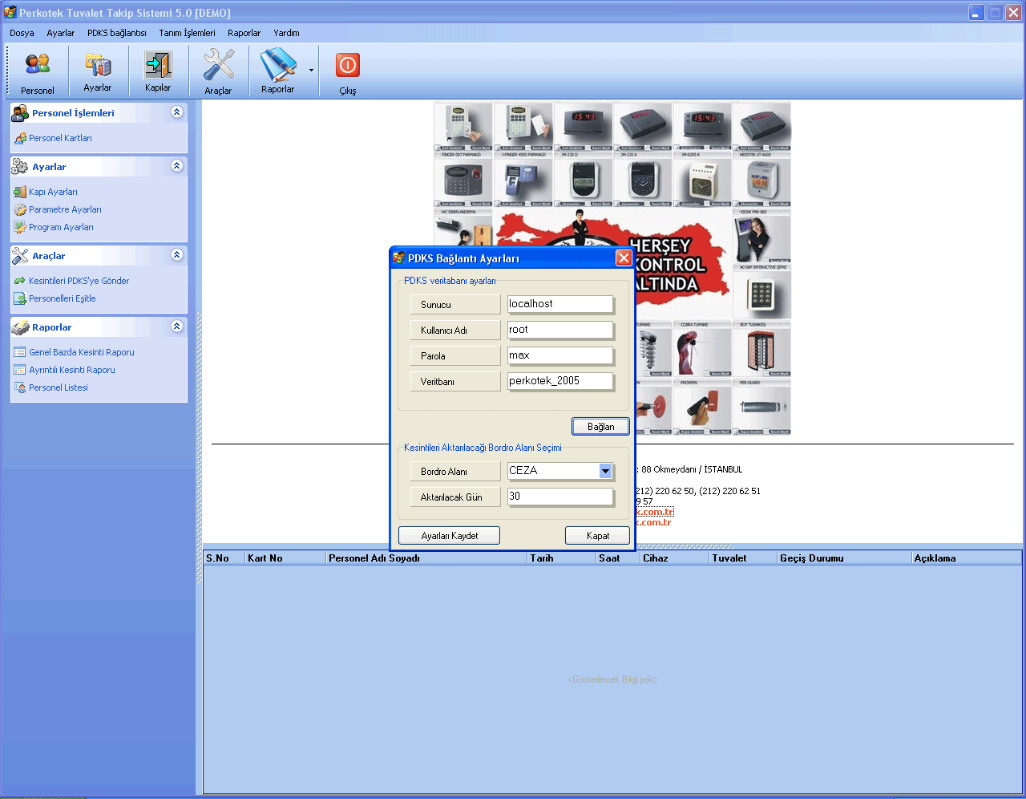Open the Tanım İşlemleri menu

(x=187, y=33)
